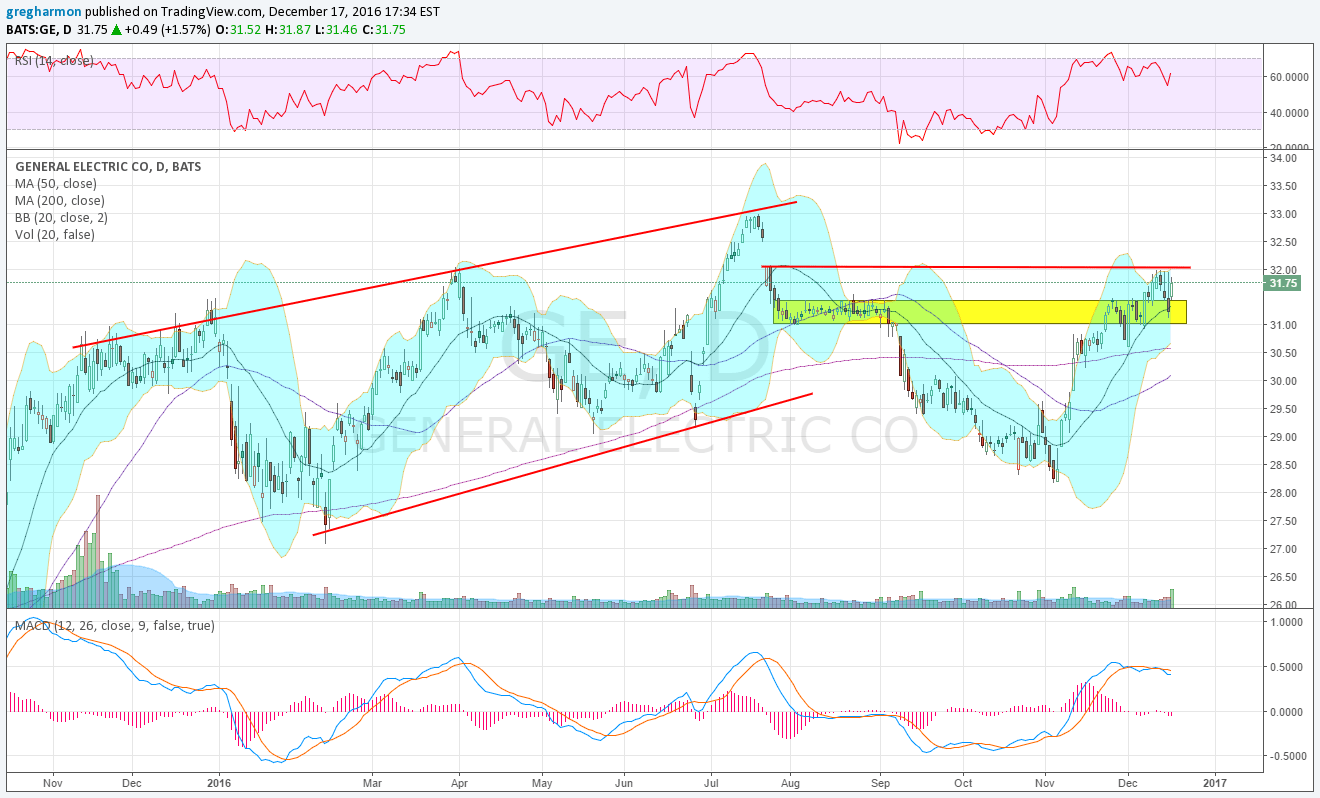Image resolution: width=1320 pixels, height=798 pixels.
Task: Click the gregharmon author name
Action: click(46, 12)
